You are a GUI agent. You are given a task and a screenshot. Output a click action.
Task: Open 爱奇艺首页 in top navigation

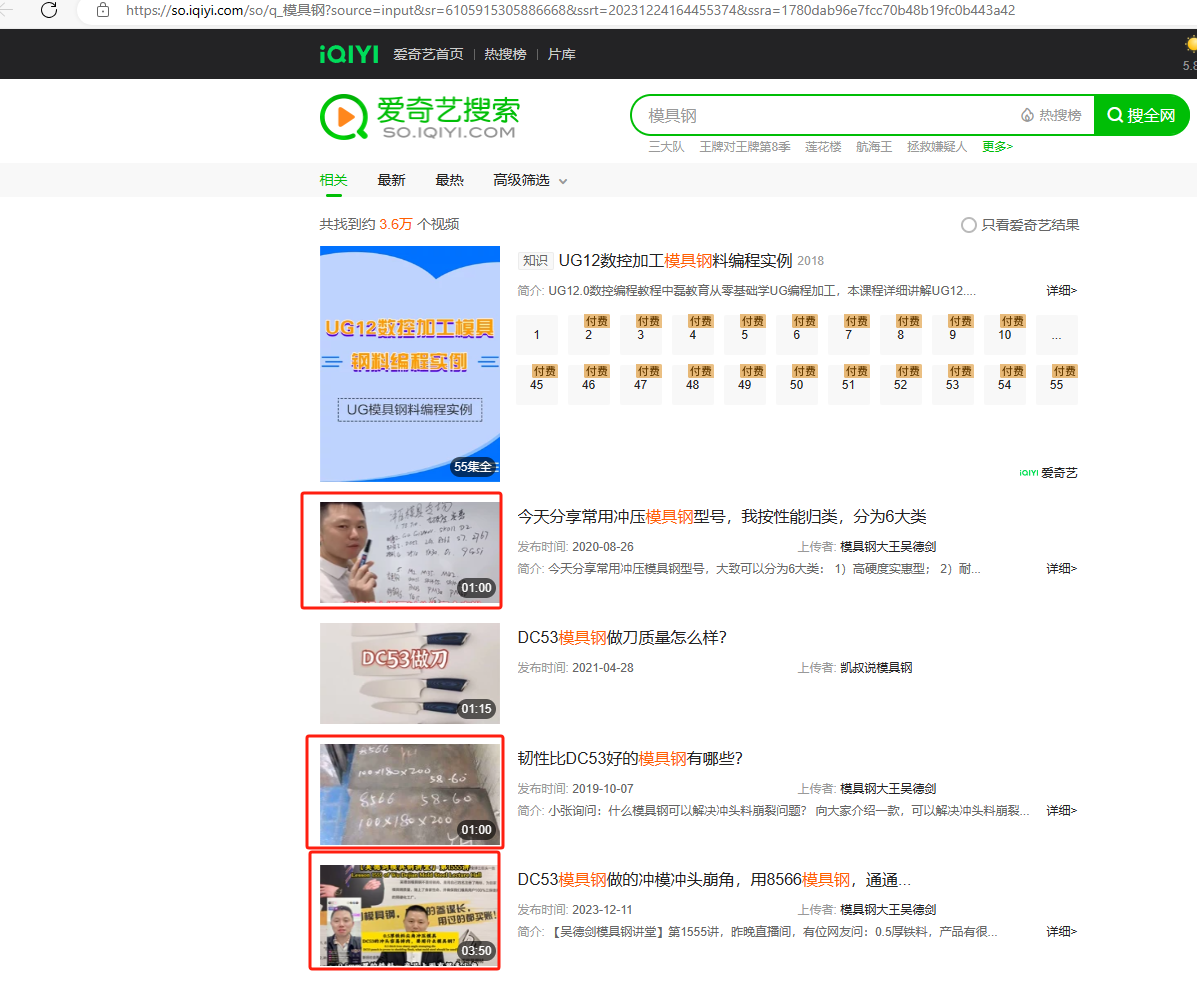tap(428, 54)
